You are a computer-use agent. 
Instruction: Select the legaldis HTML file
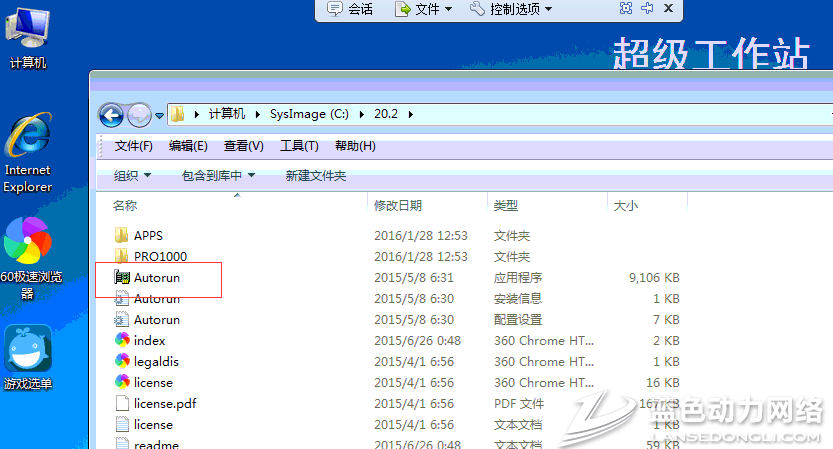(x=155, y=362)
